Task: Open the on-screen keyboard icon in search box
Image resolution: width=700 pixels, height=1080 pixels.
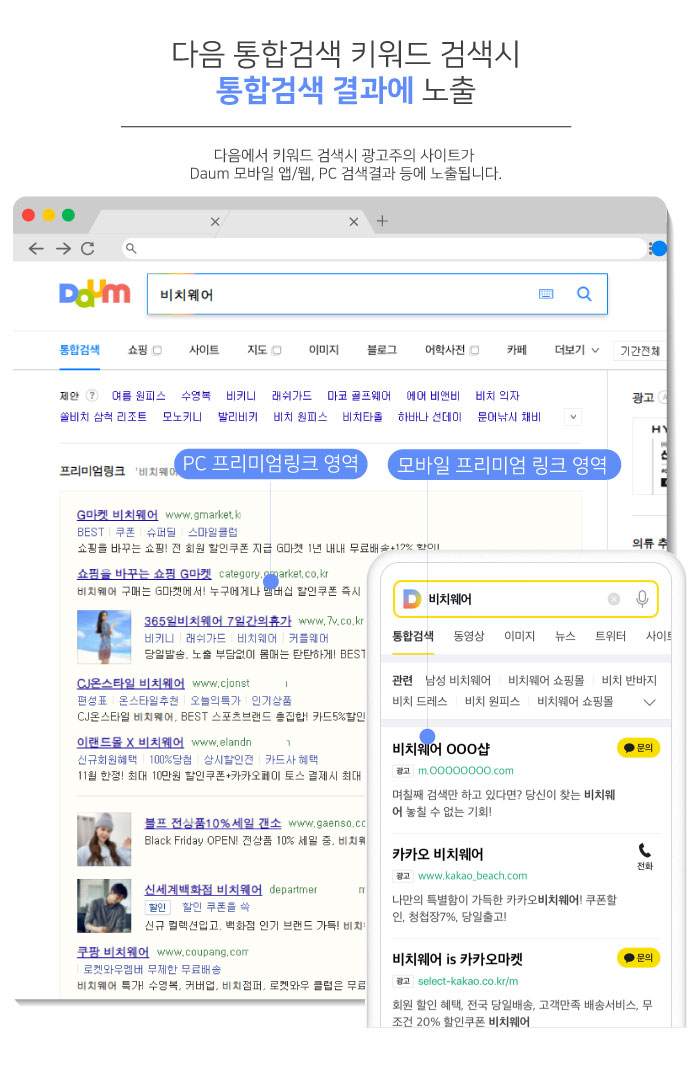Action: pyautogui.click(x=546, y=294)
